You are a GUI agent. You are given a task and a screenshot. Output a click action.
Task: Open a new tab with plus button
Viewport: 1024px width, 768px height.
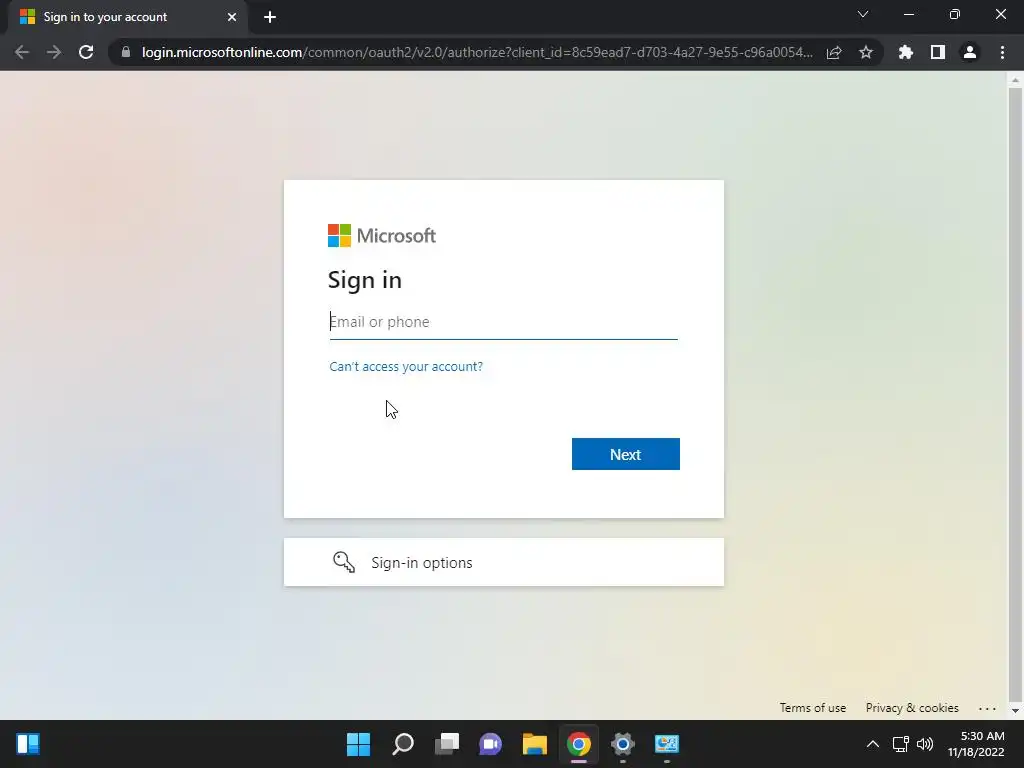click(x=270, y=17)
